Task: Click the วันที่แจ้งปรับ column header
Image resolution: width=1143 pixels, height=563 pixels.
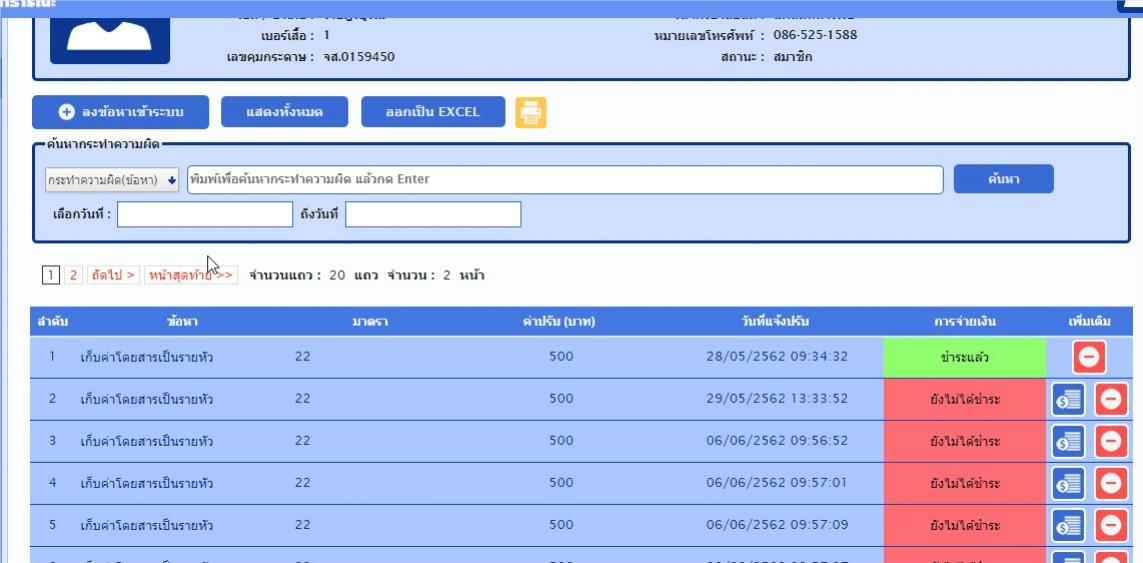Action: [776, 322]
